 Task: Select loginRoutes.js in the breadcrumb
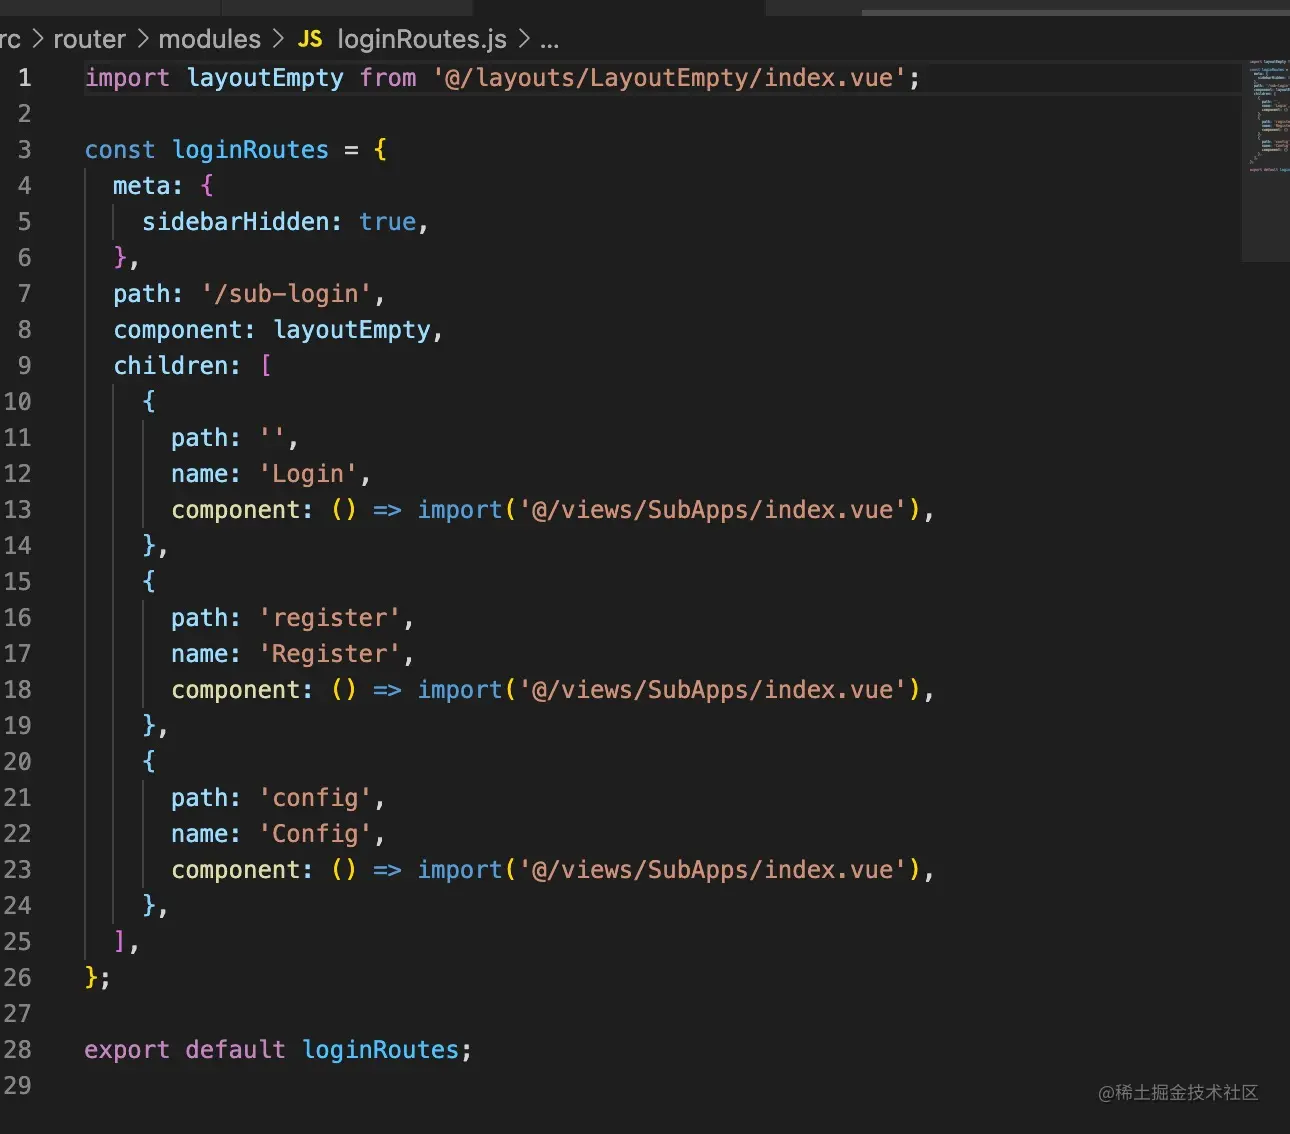422,39
